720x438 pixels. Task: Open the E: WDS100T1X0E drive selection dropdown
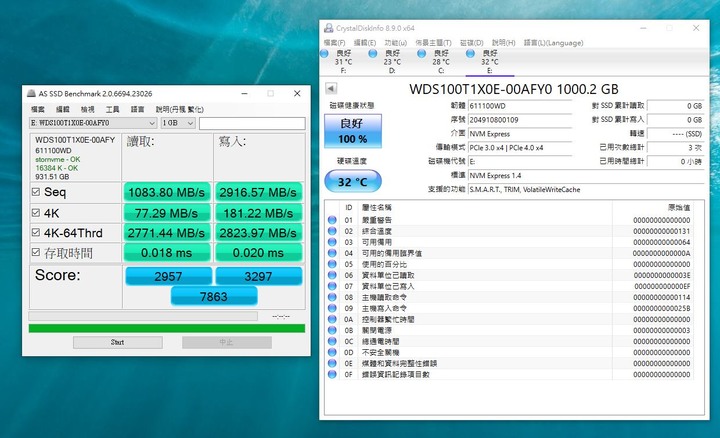(x=93, y=123)
